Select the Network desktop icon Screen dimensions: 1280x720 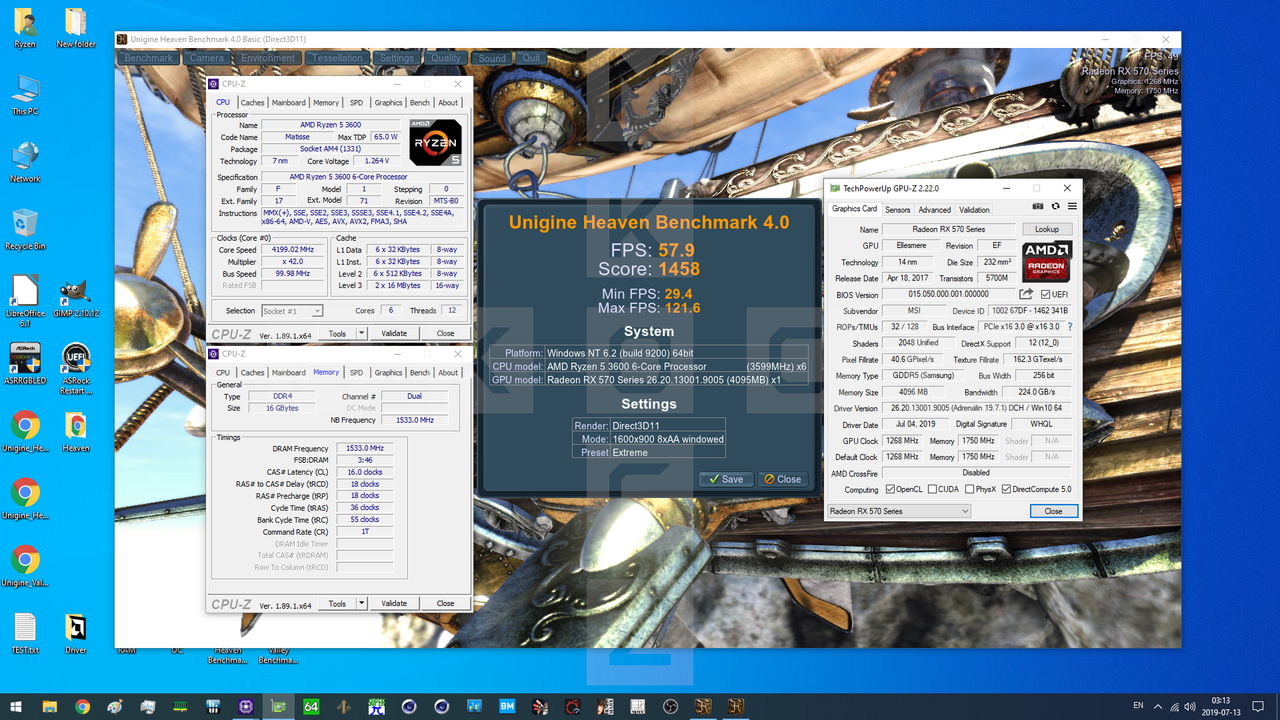pyautogui.click(x=25, y=162)
